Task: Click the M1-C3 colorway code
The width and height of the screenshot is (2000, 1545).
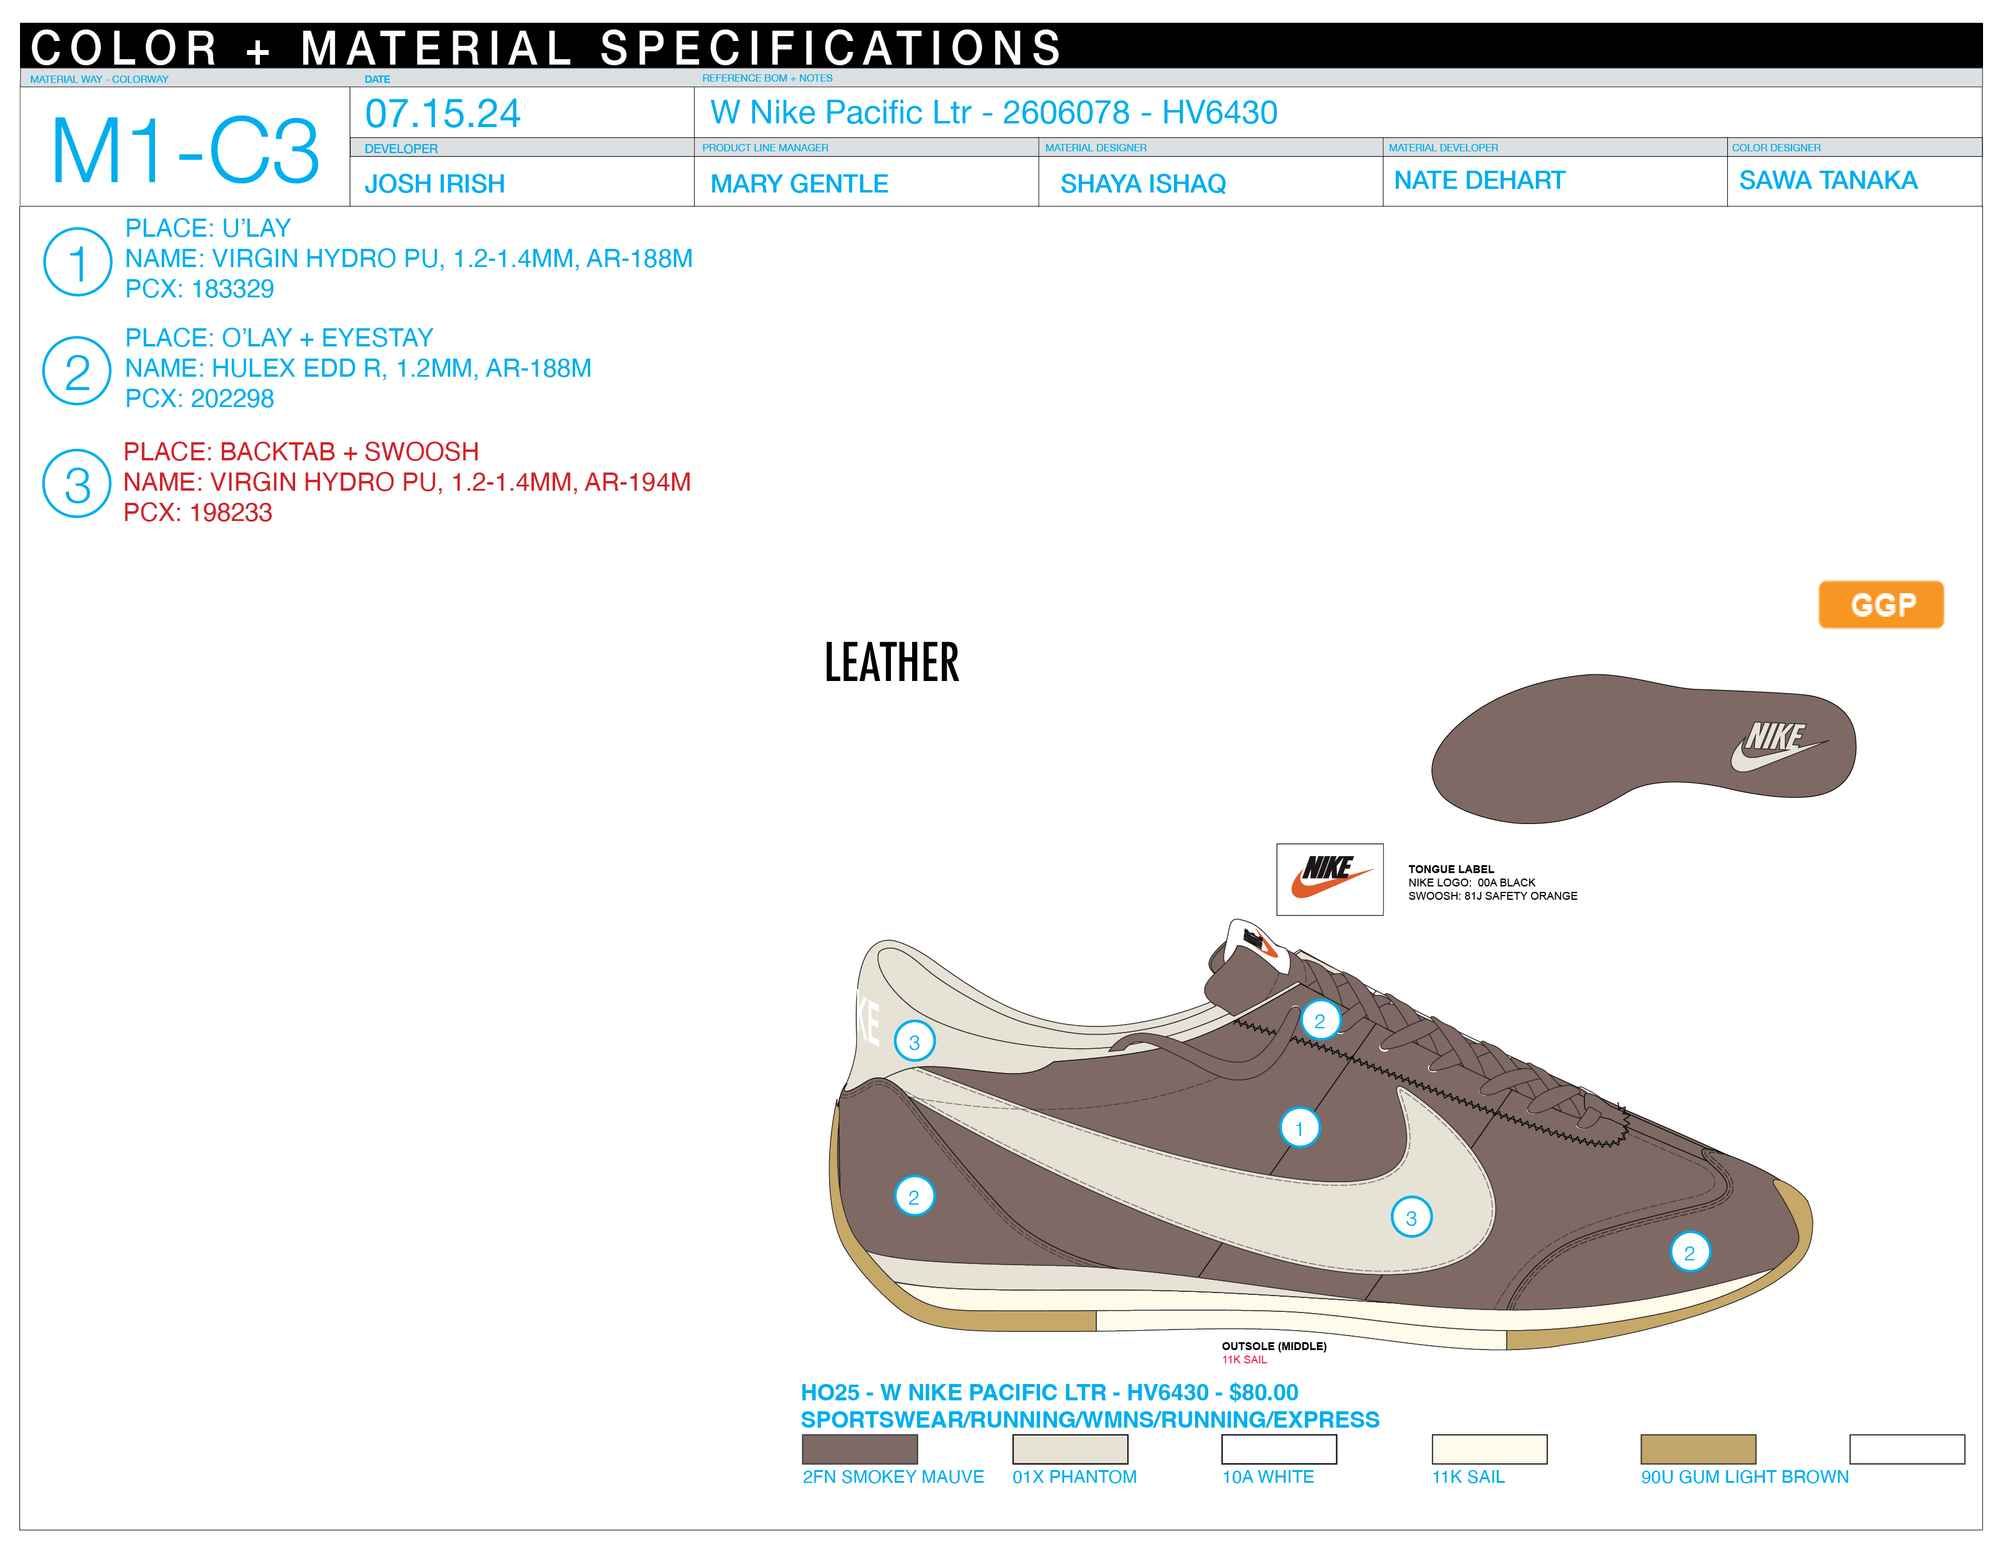Action: (185, 151)
